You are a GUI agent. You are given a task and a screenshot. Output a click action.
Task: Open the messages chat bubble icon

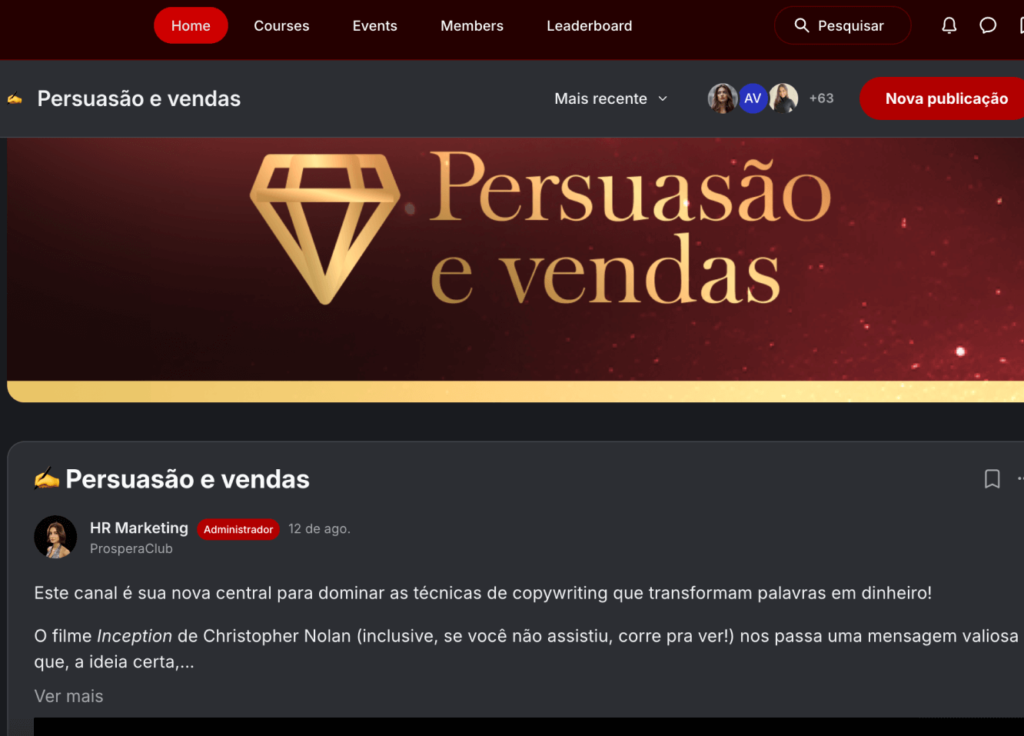[x=987, y=25]
